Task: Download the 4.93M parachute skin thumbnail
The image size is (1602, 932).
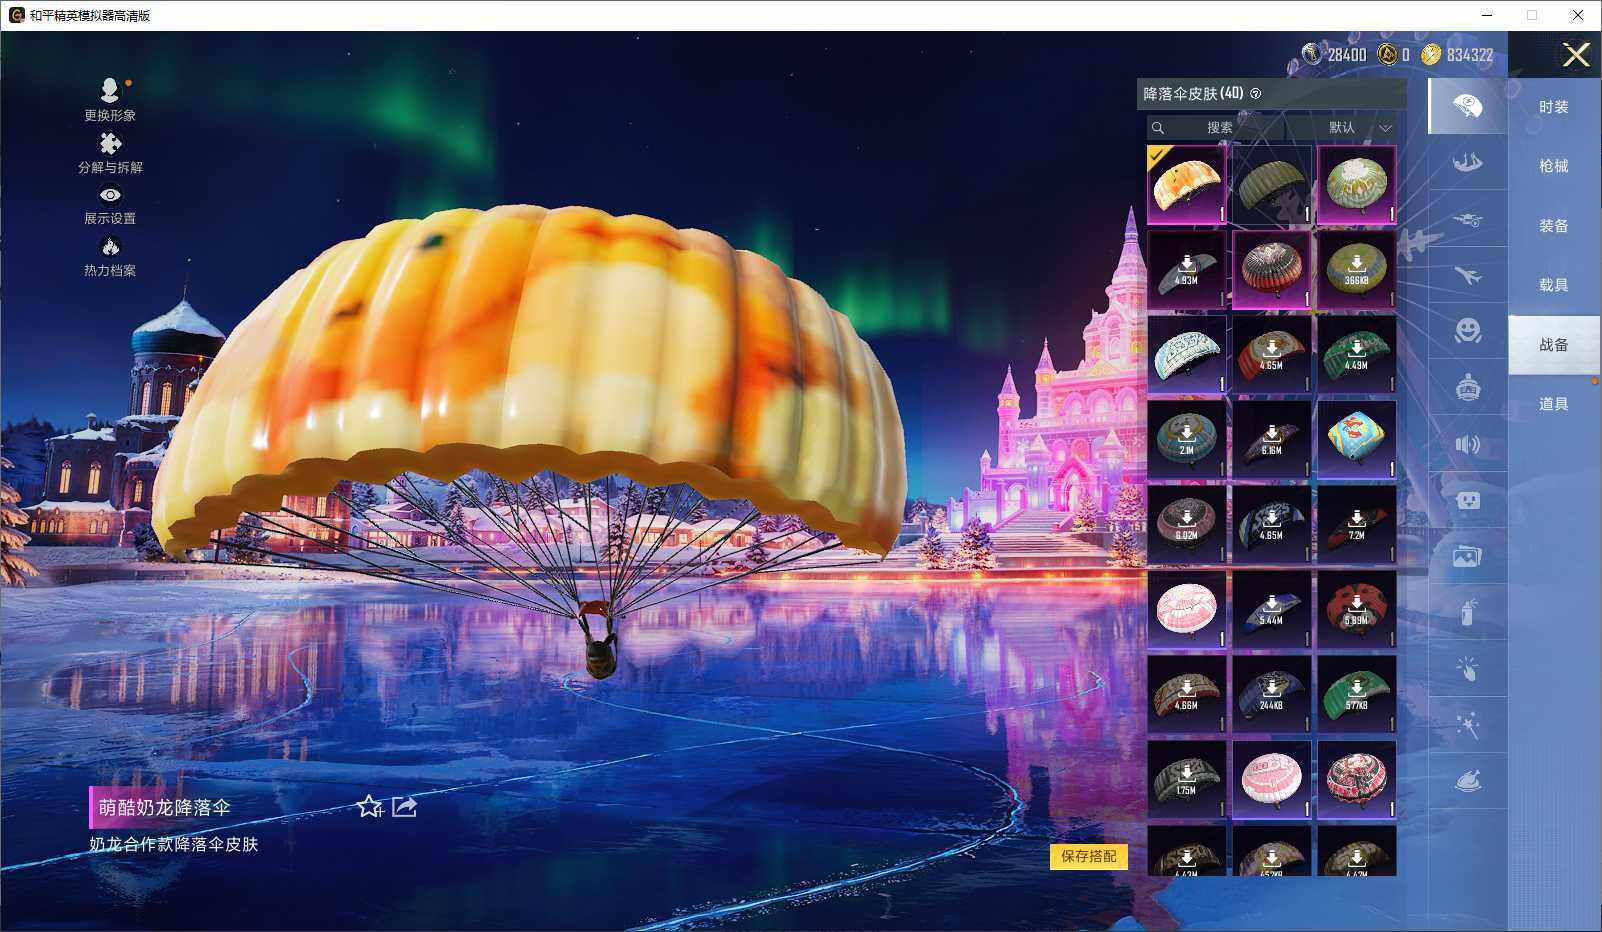Action: pyautogui.click(x=1186, y=270)
